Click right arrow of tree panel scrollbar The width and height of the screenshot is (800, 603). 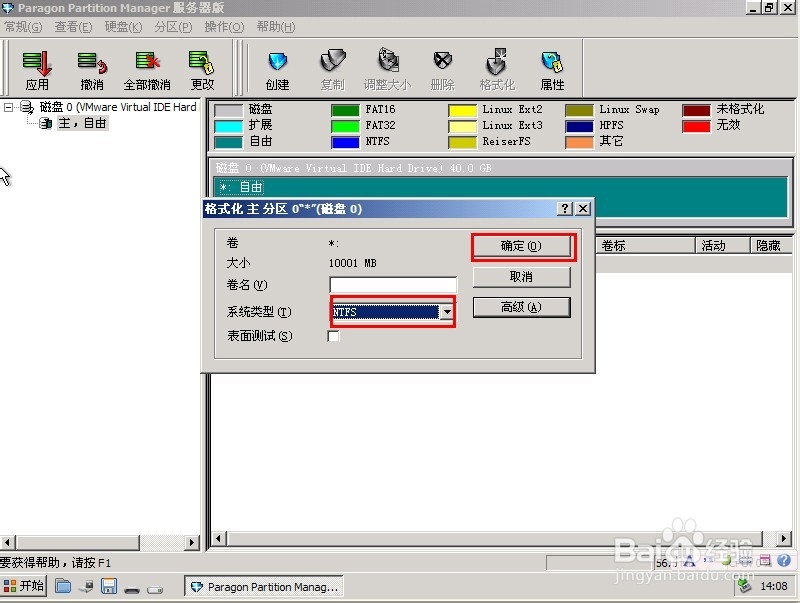coord(192,542)
